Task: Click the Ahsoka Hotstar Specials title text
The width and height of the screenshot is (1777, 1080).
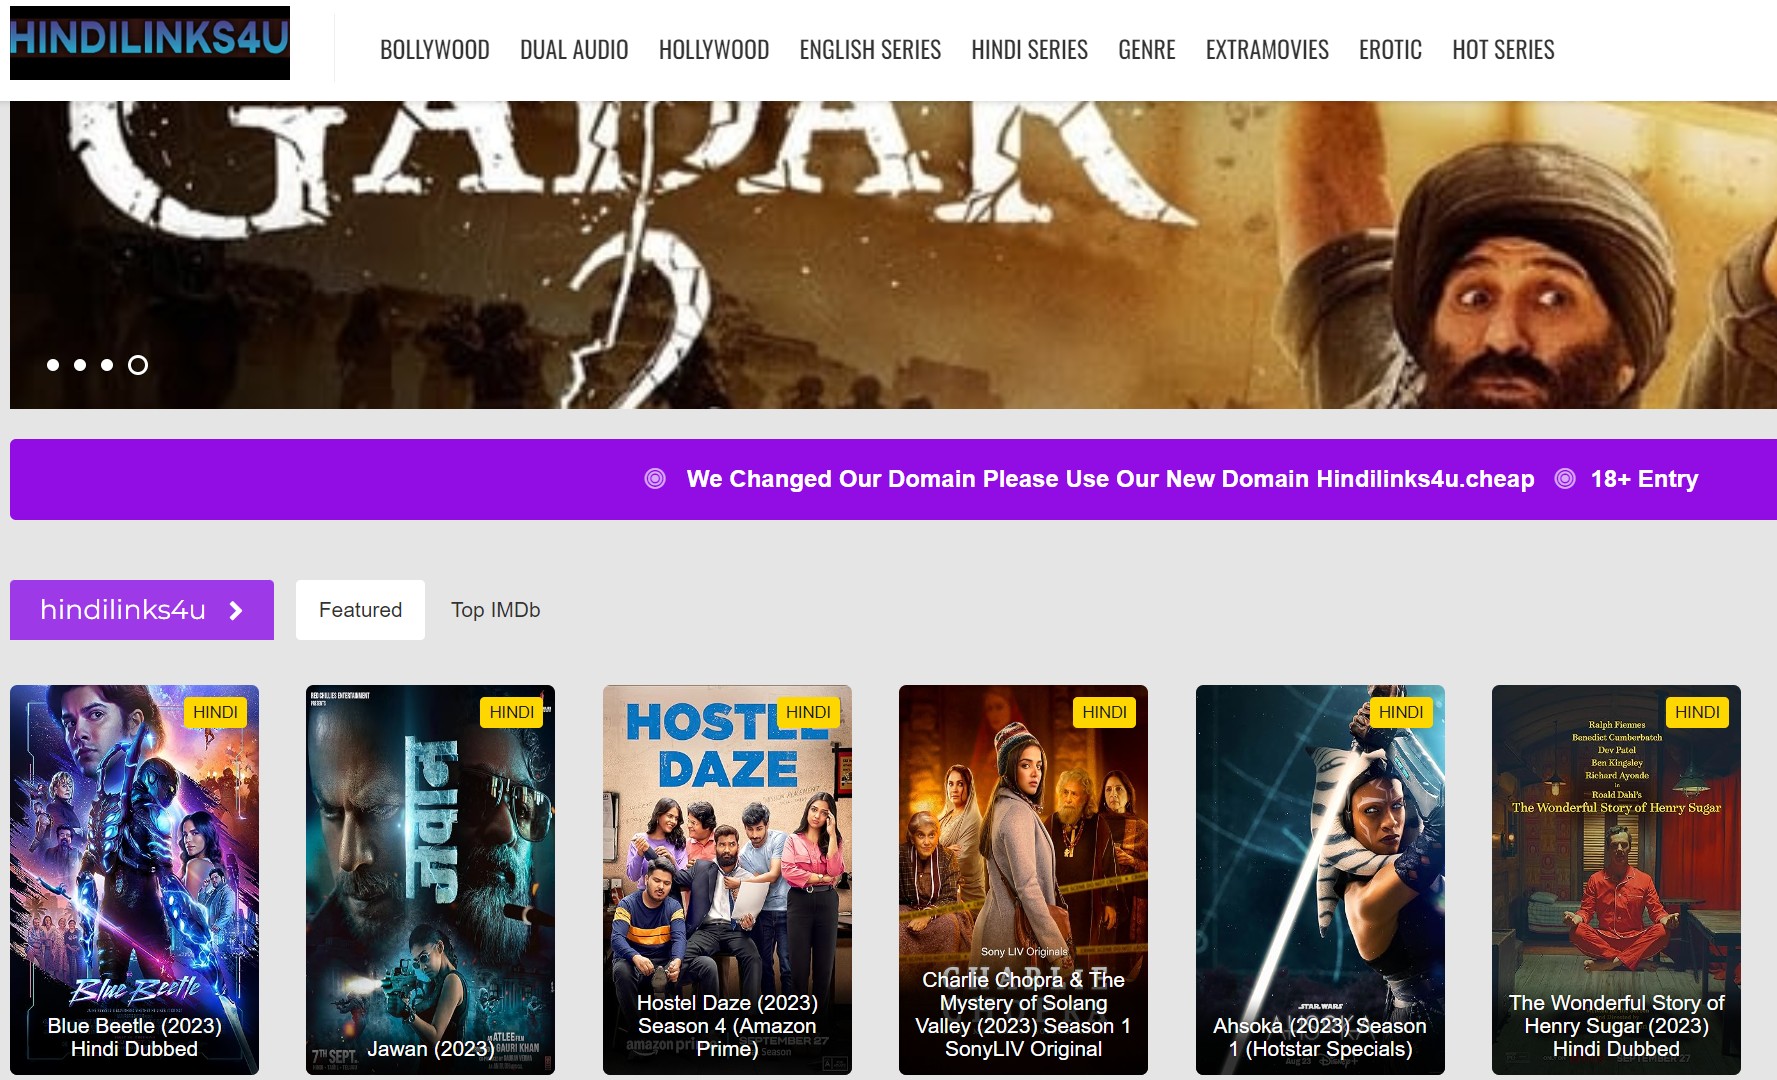Action: click(1320, 1037)
